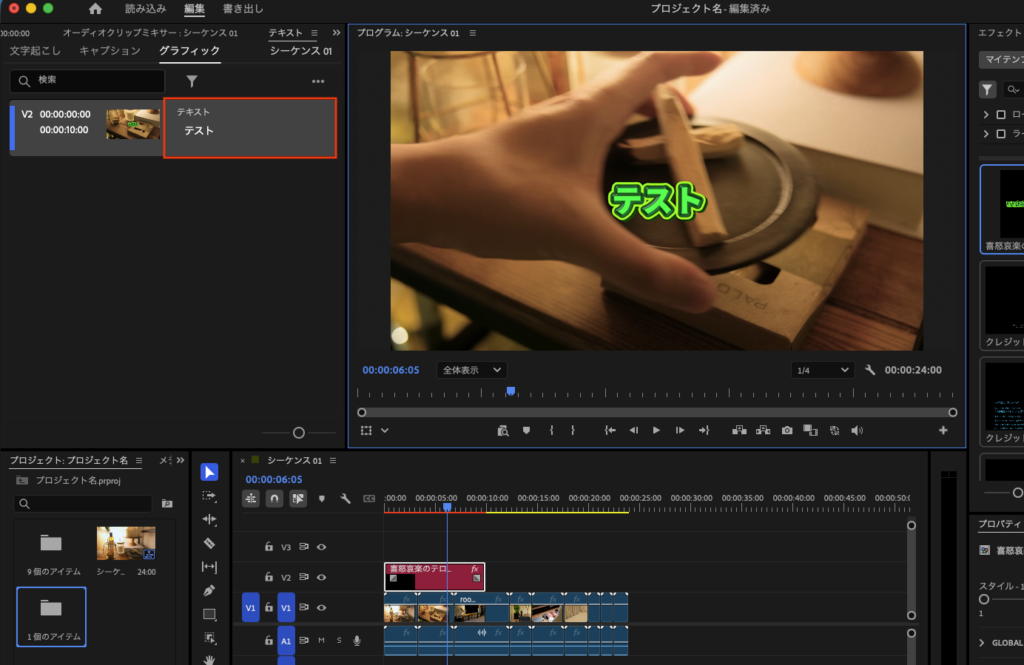1024x665 pixels.
Task: Click the Extract button in Program monitor
Action: click(x=763, y=430)
